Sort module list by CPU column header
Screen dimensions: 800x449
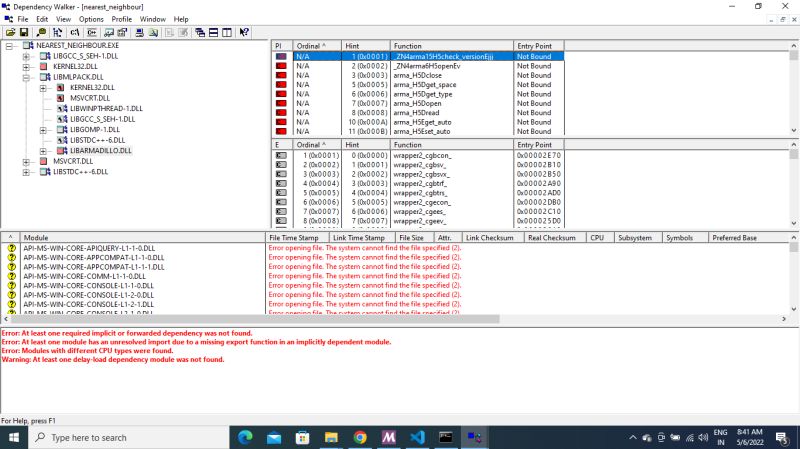click(x=600, y=238)
